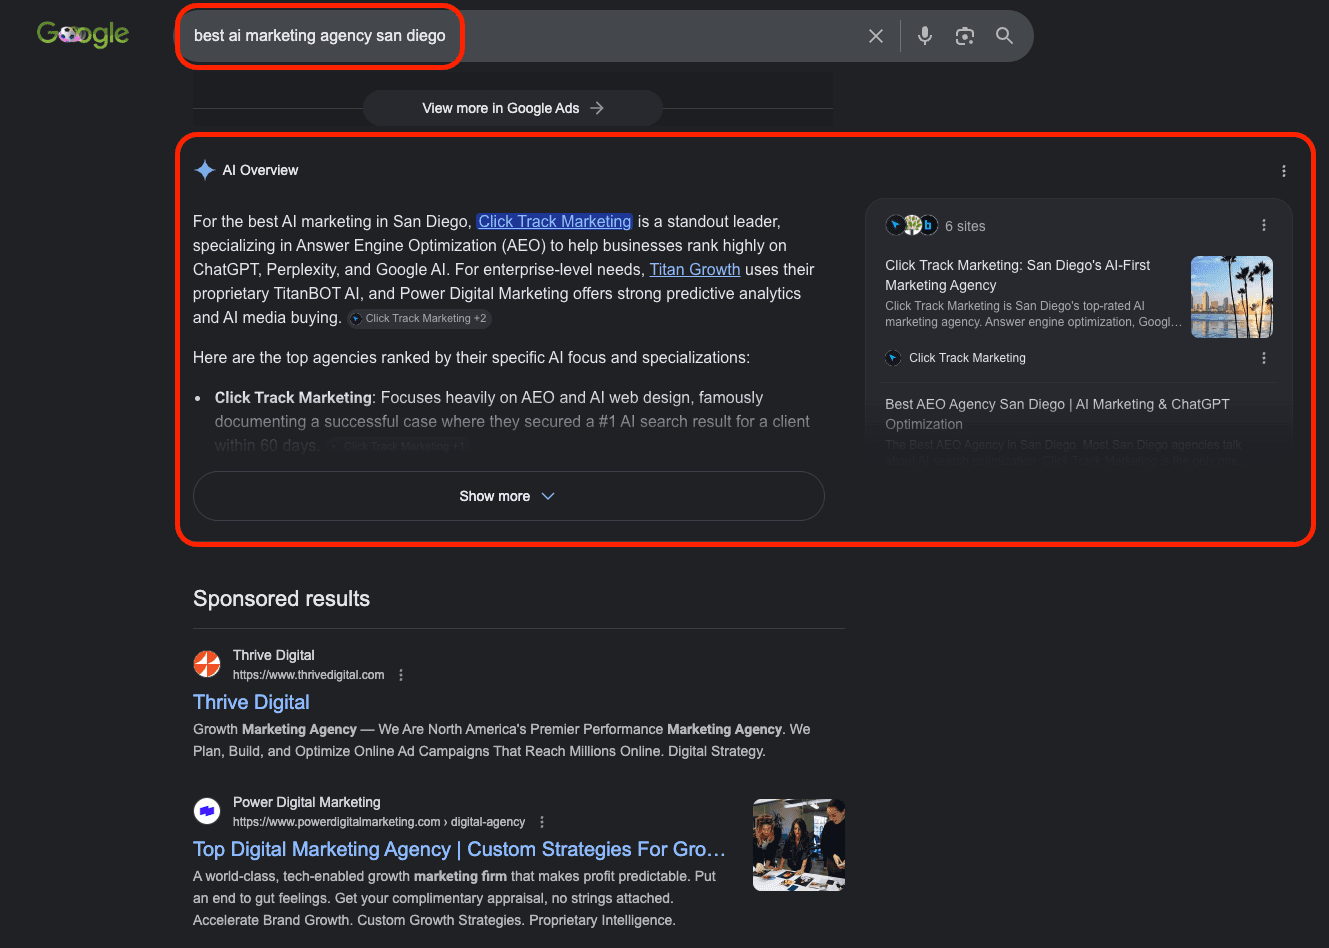The image size is (1329, 948).
Task: Click the San Diego skyline thumbnail
Action: 1232,297
